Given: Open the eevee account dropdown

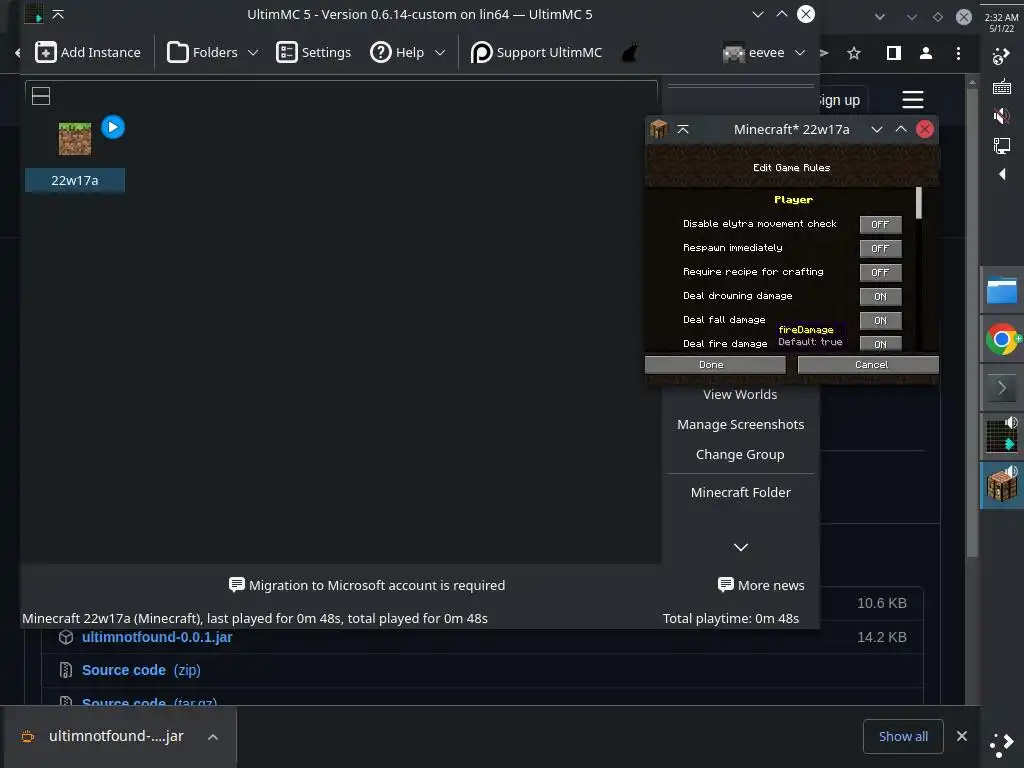Looking at the screenshot, I should [764, 52].
